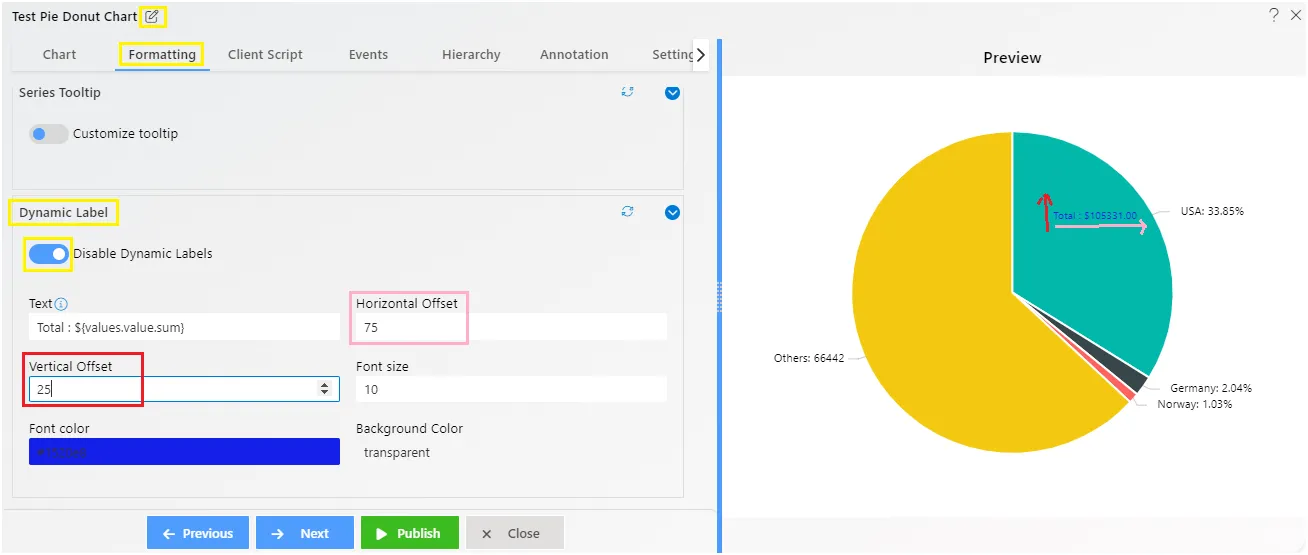Click the Vertical Offset input
Viewport: 1308px width, 555px height.
(x=184, y=389)
